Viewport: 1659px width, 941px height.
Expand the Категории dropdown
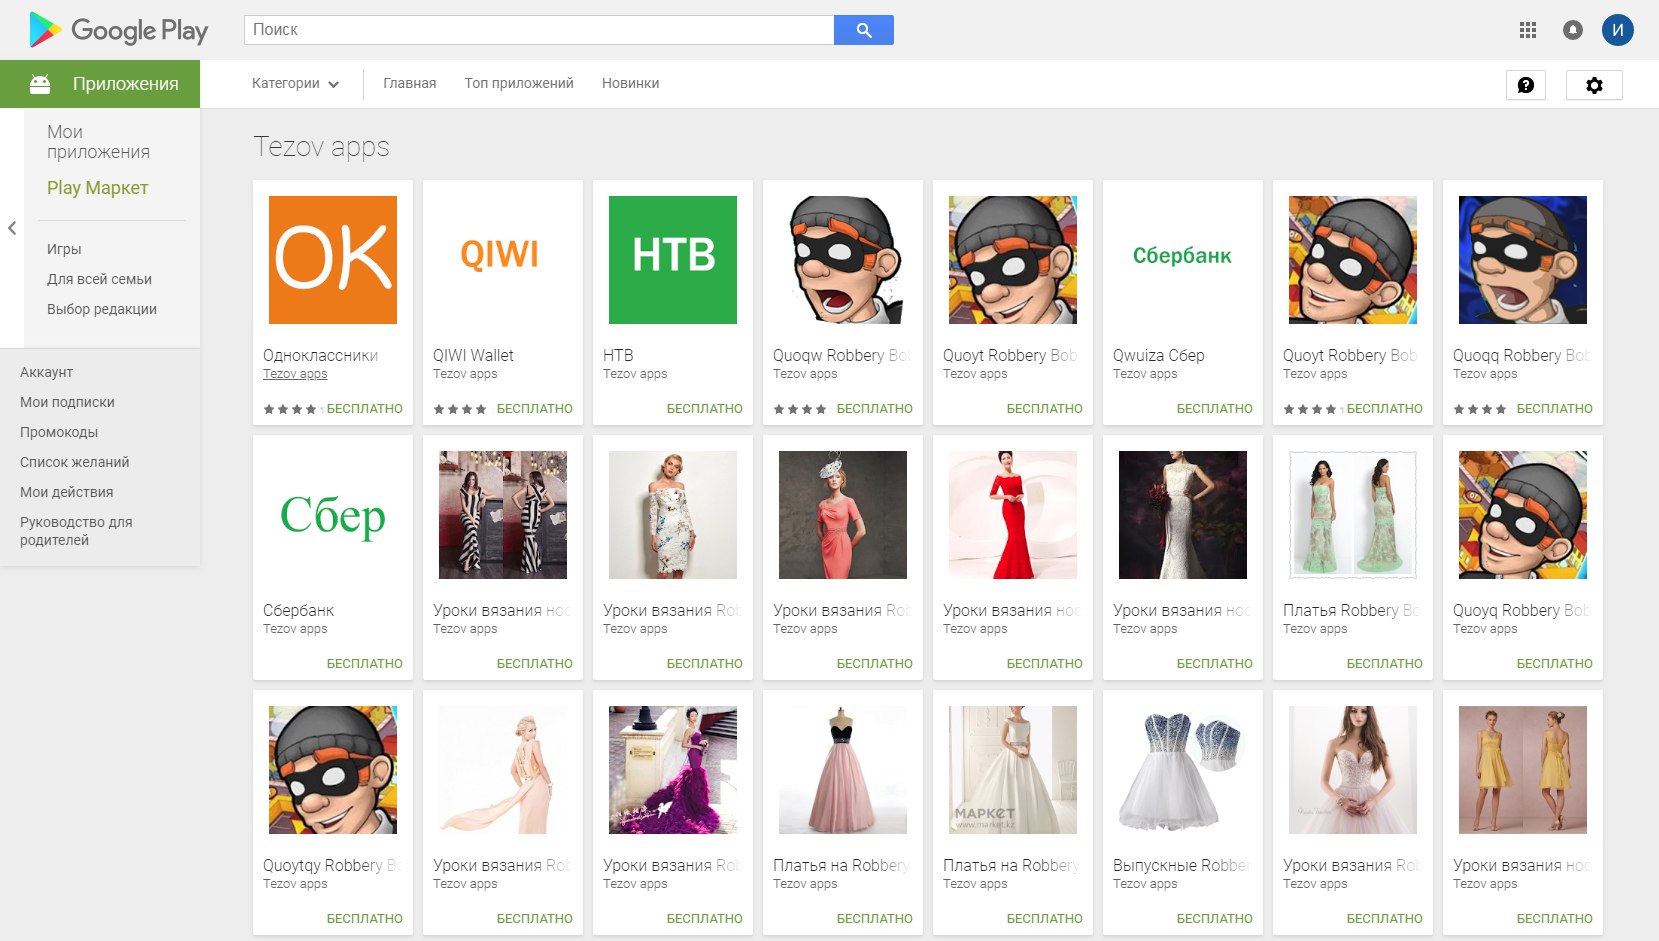pyautogui.click(x=295, y=84)
